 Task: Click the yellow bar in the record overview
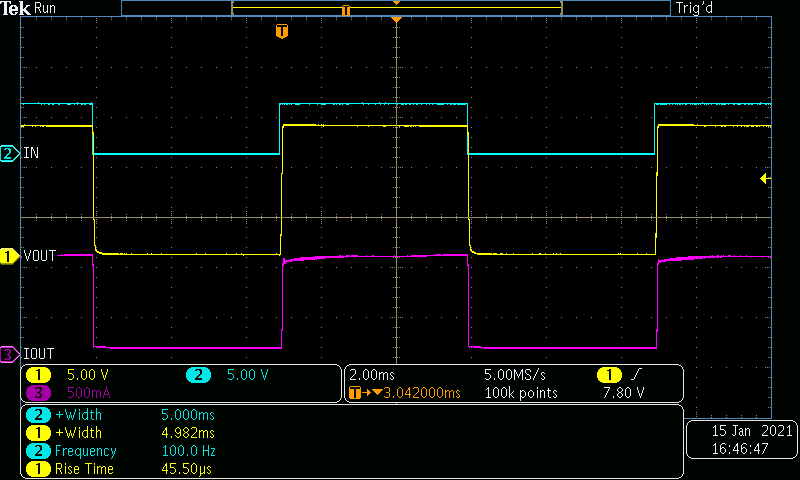pos(396,8)
